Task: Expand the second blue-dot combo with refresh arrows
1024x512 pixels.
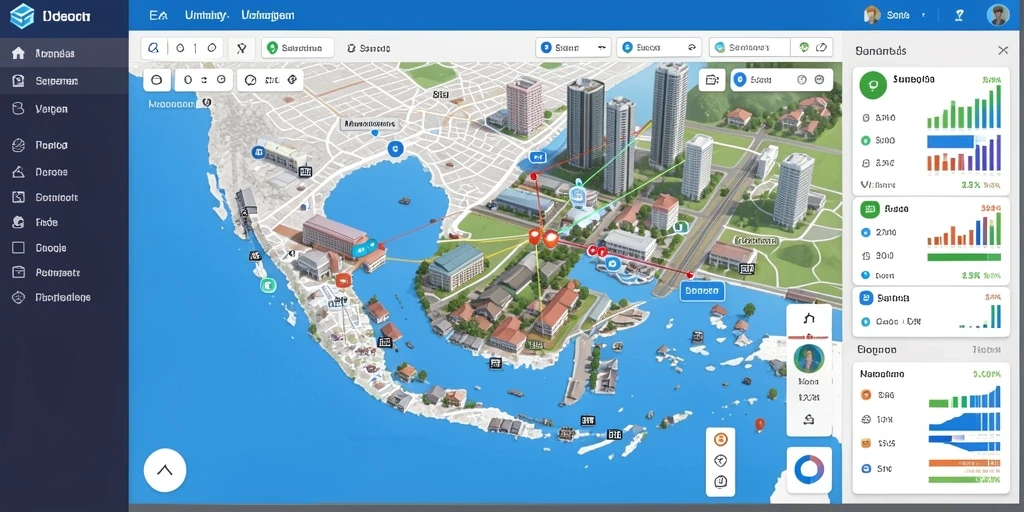Action: click(x=659, y=48)
